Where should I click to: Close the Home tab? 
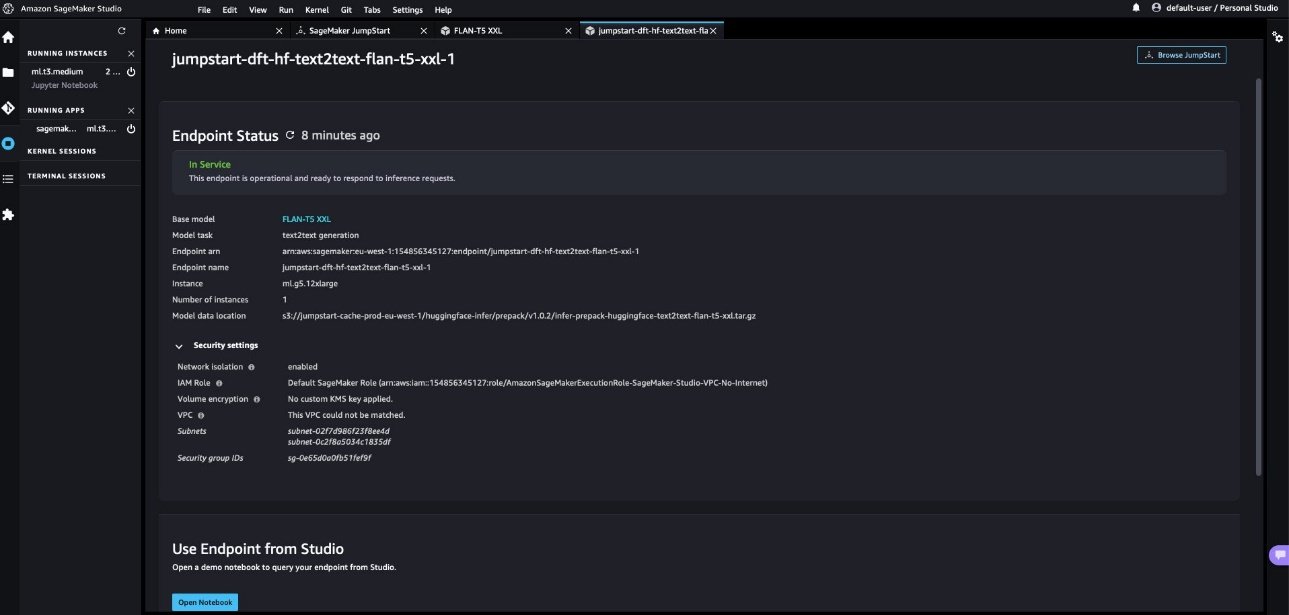coord(279,31)
